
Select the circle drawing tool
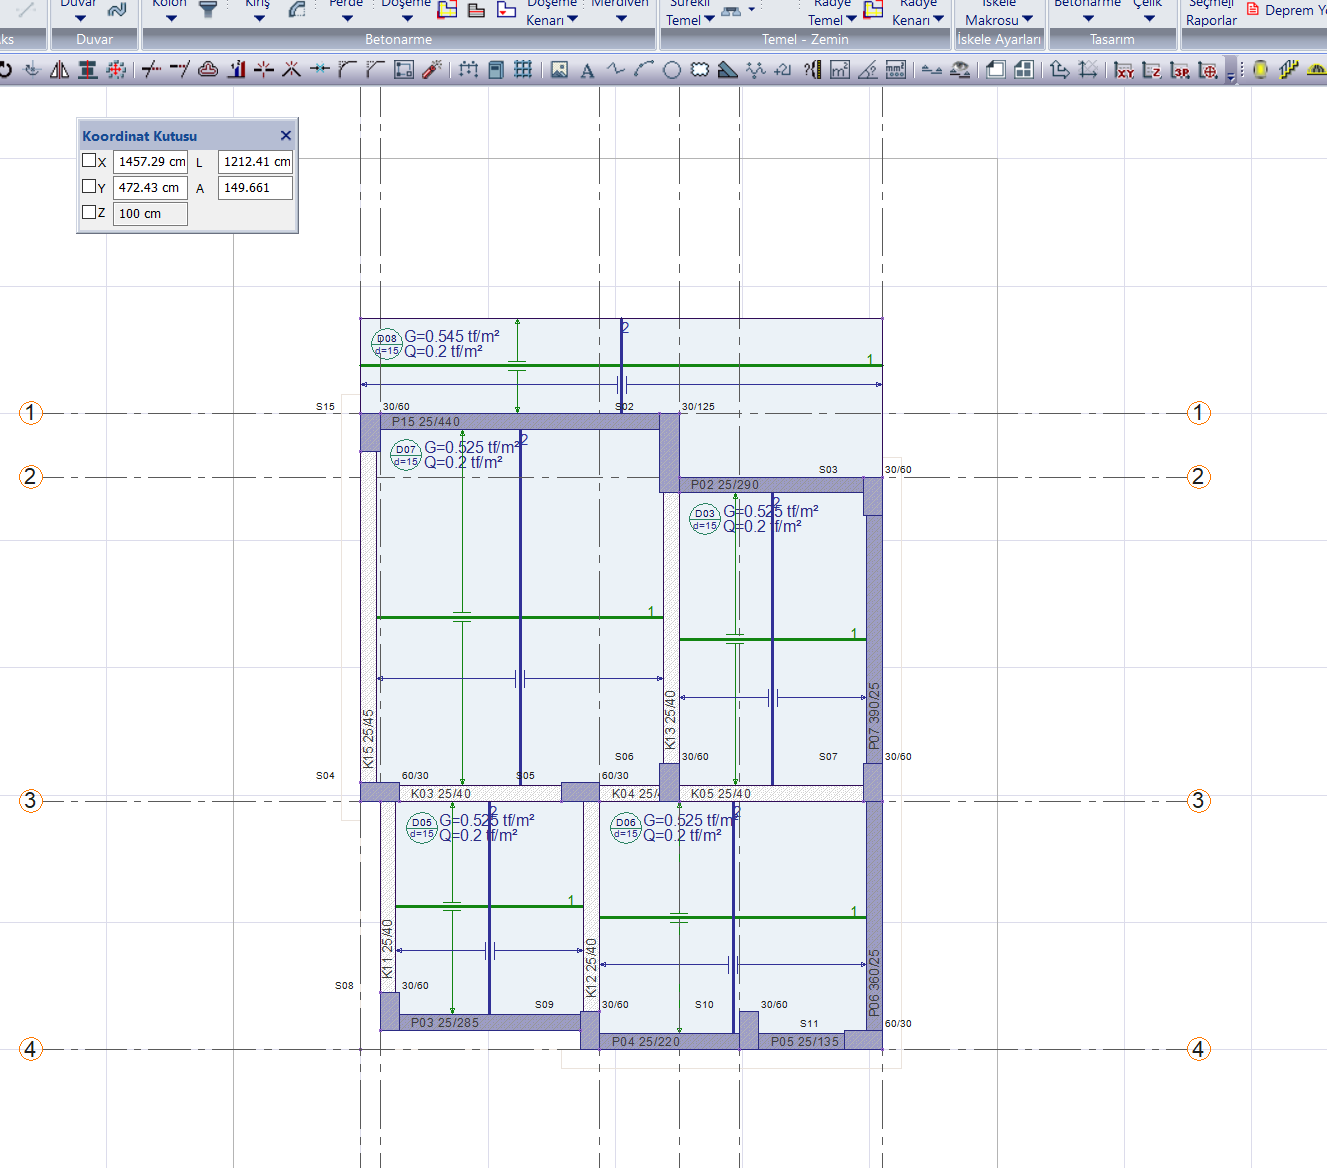[x=672, y=70]
